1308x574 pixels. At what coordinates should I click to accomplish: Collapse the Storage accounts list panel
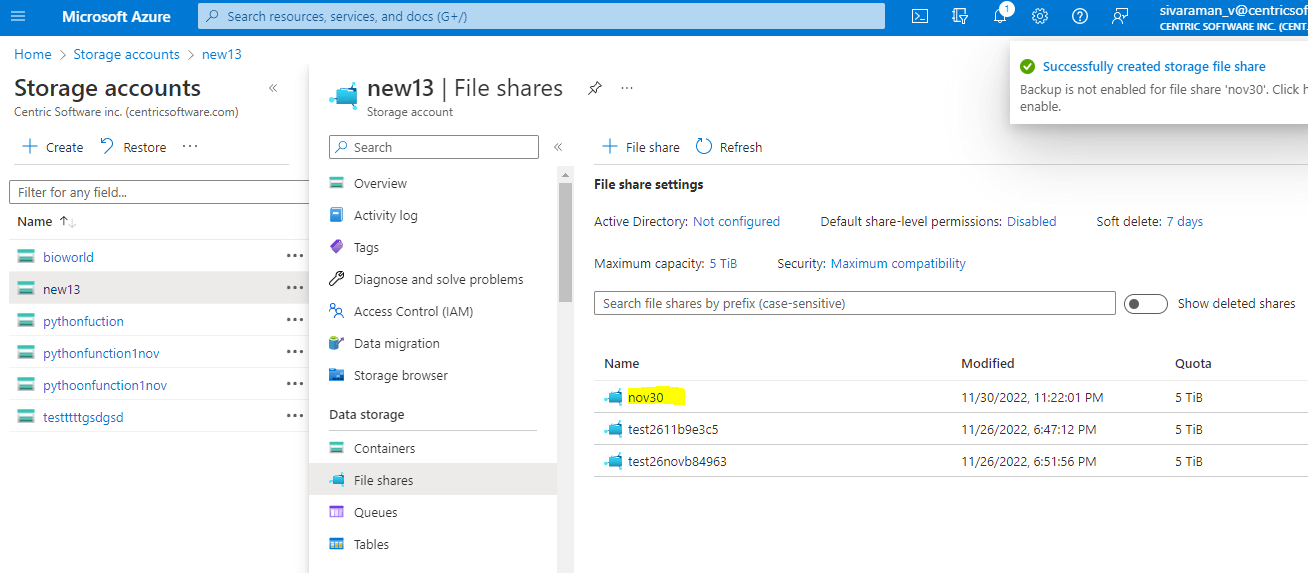[x=273, y=88]
